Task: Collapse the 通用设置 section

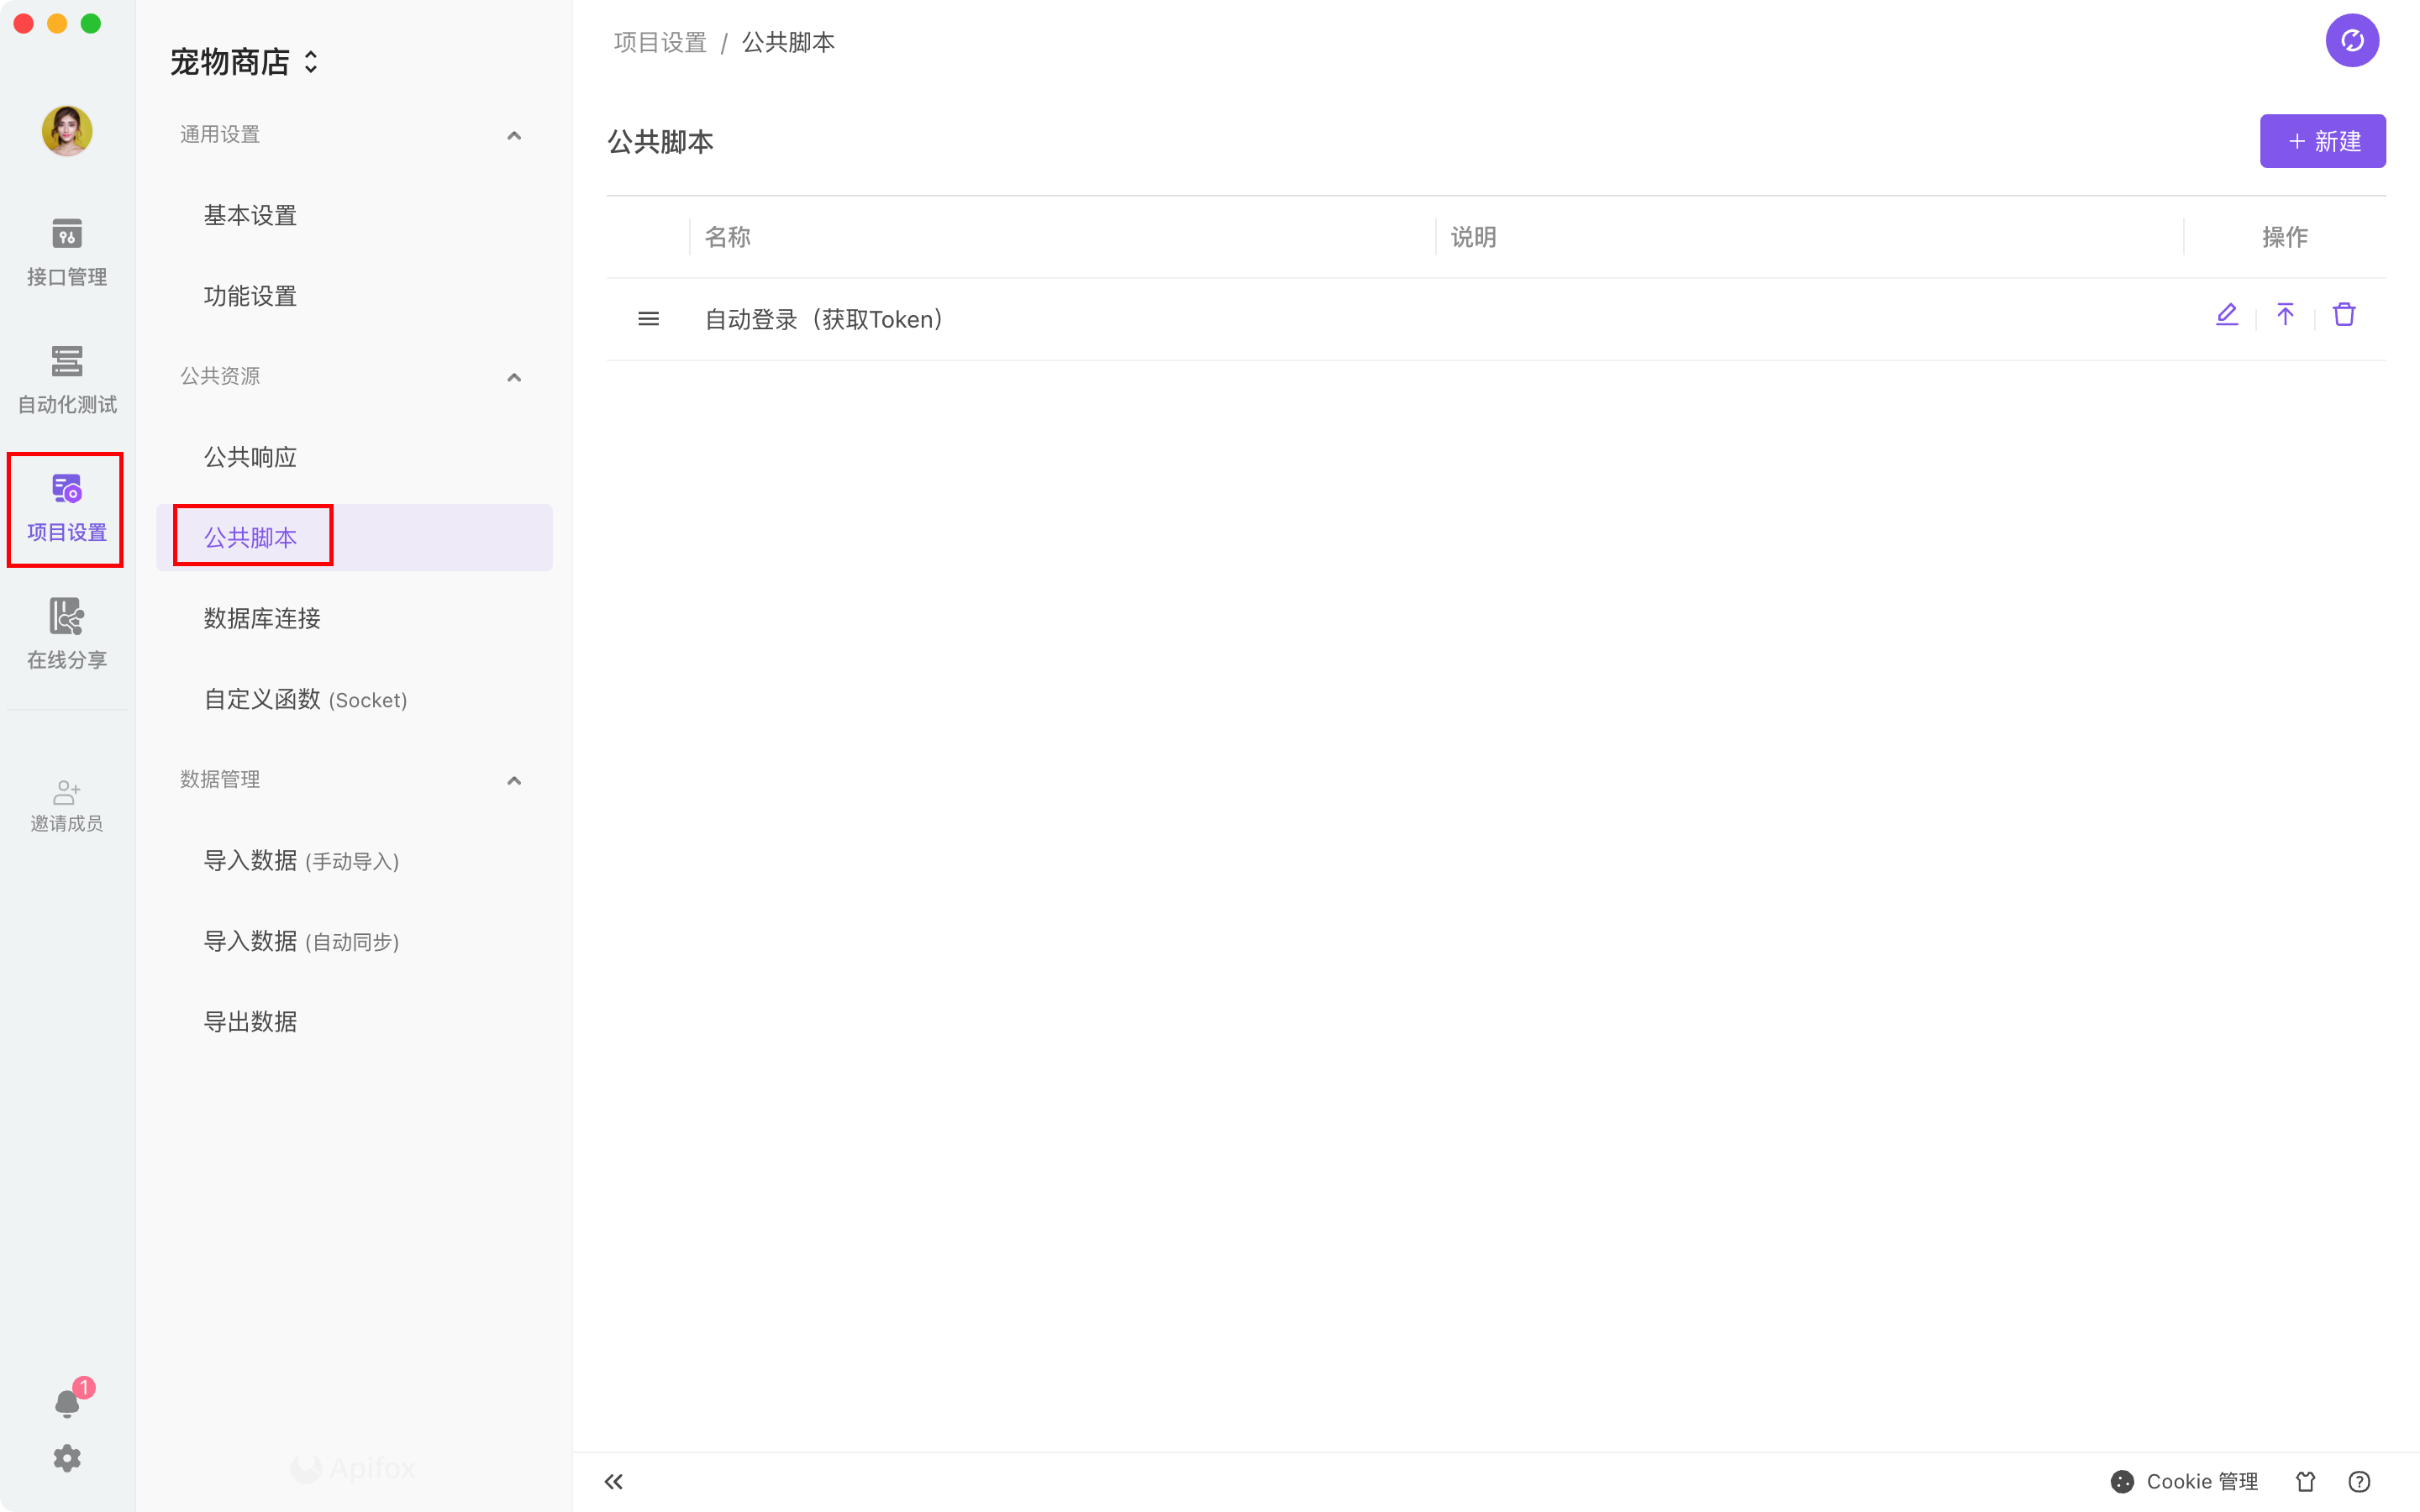Action: [x=514, y=135]
